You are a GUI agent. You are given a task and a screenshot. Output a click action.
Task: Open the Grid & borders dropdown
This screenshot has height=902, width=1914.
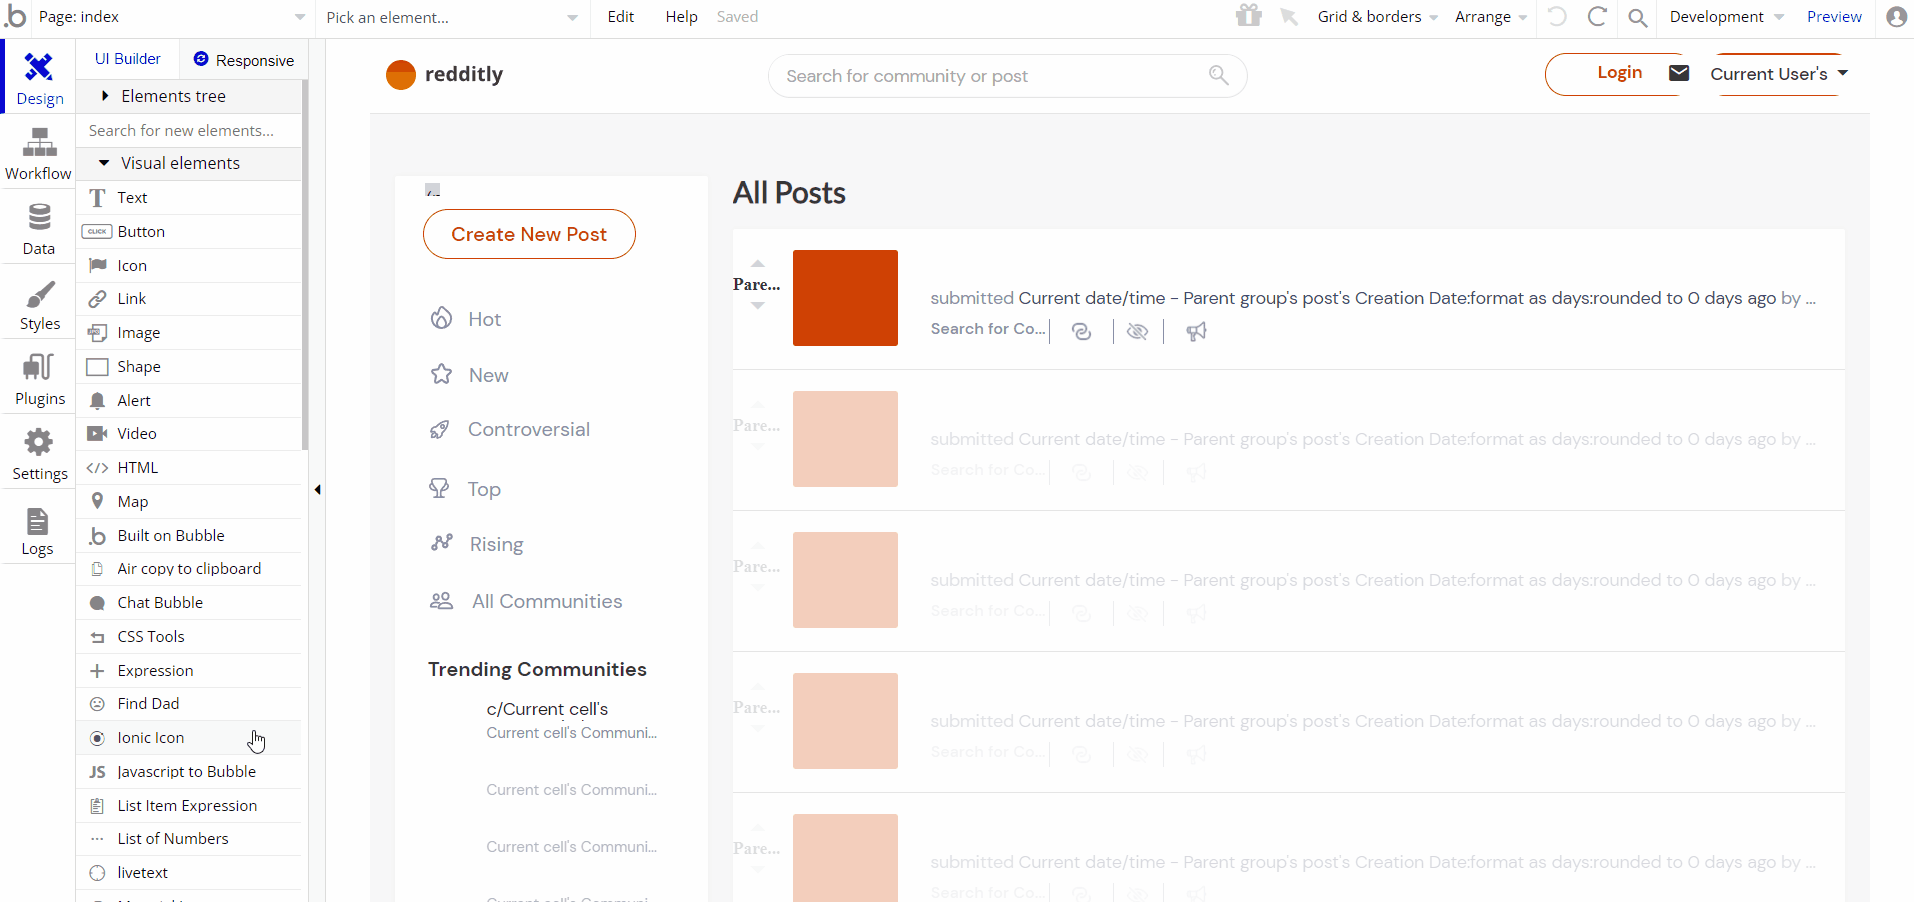pos(1377,17)
